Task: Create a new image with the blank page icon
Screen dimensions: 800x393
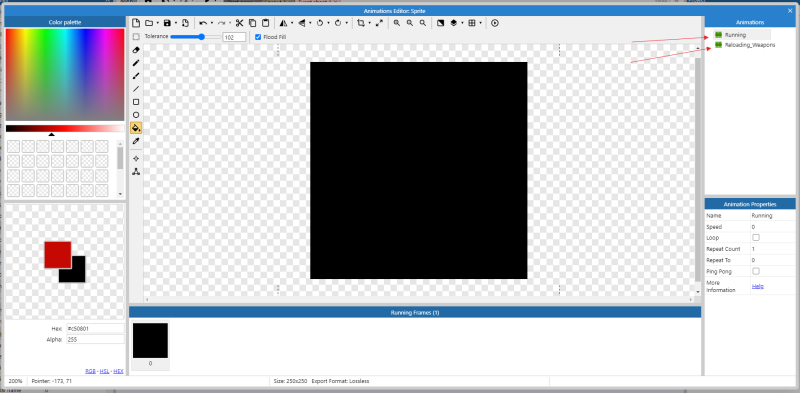Action: (x=136, y=23)
